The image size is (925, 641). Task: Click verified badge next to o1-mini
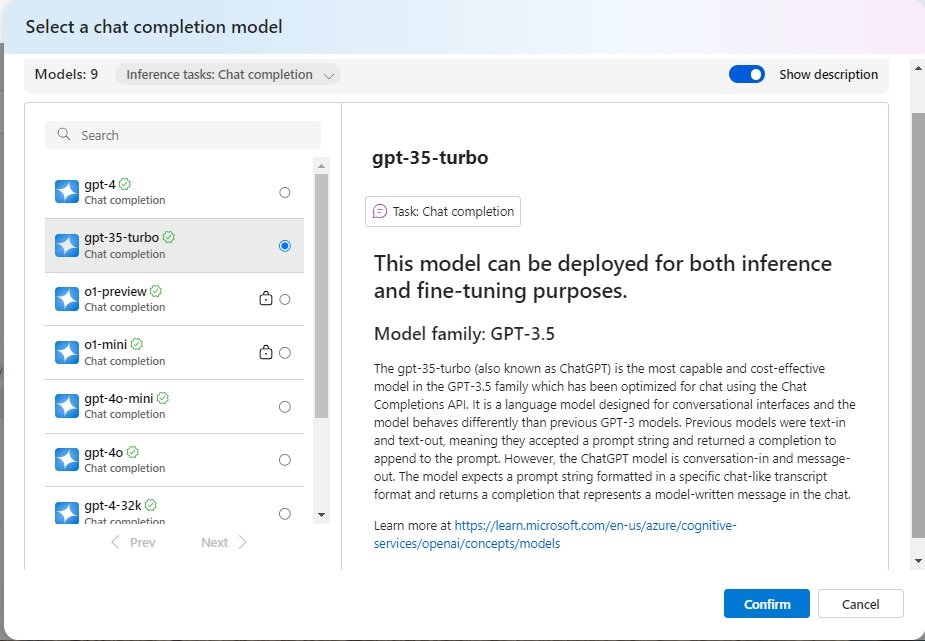click(137, 344)
